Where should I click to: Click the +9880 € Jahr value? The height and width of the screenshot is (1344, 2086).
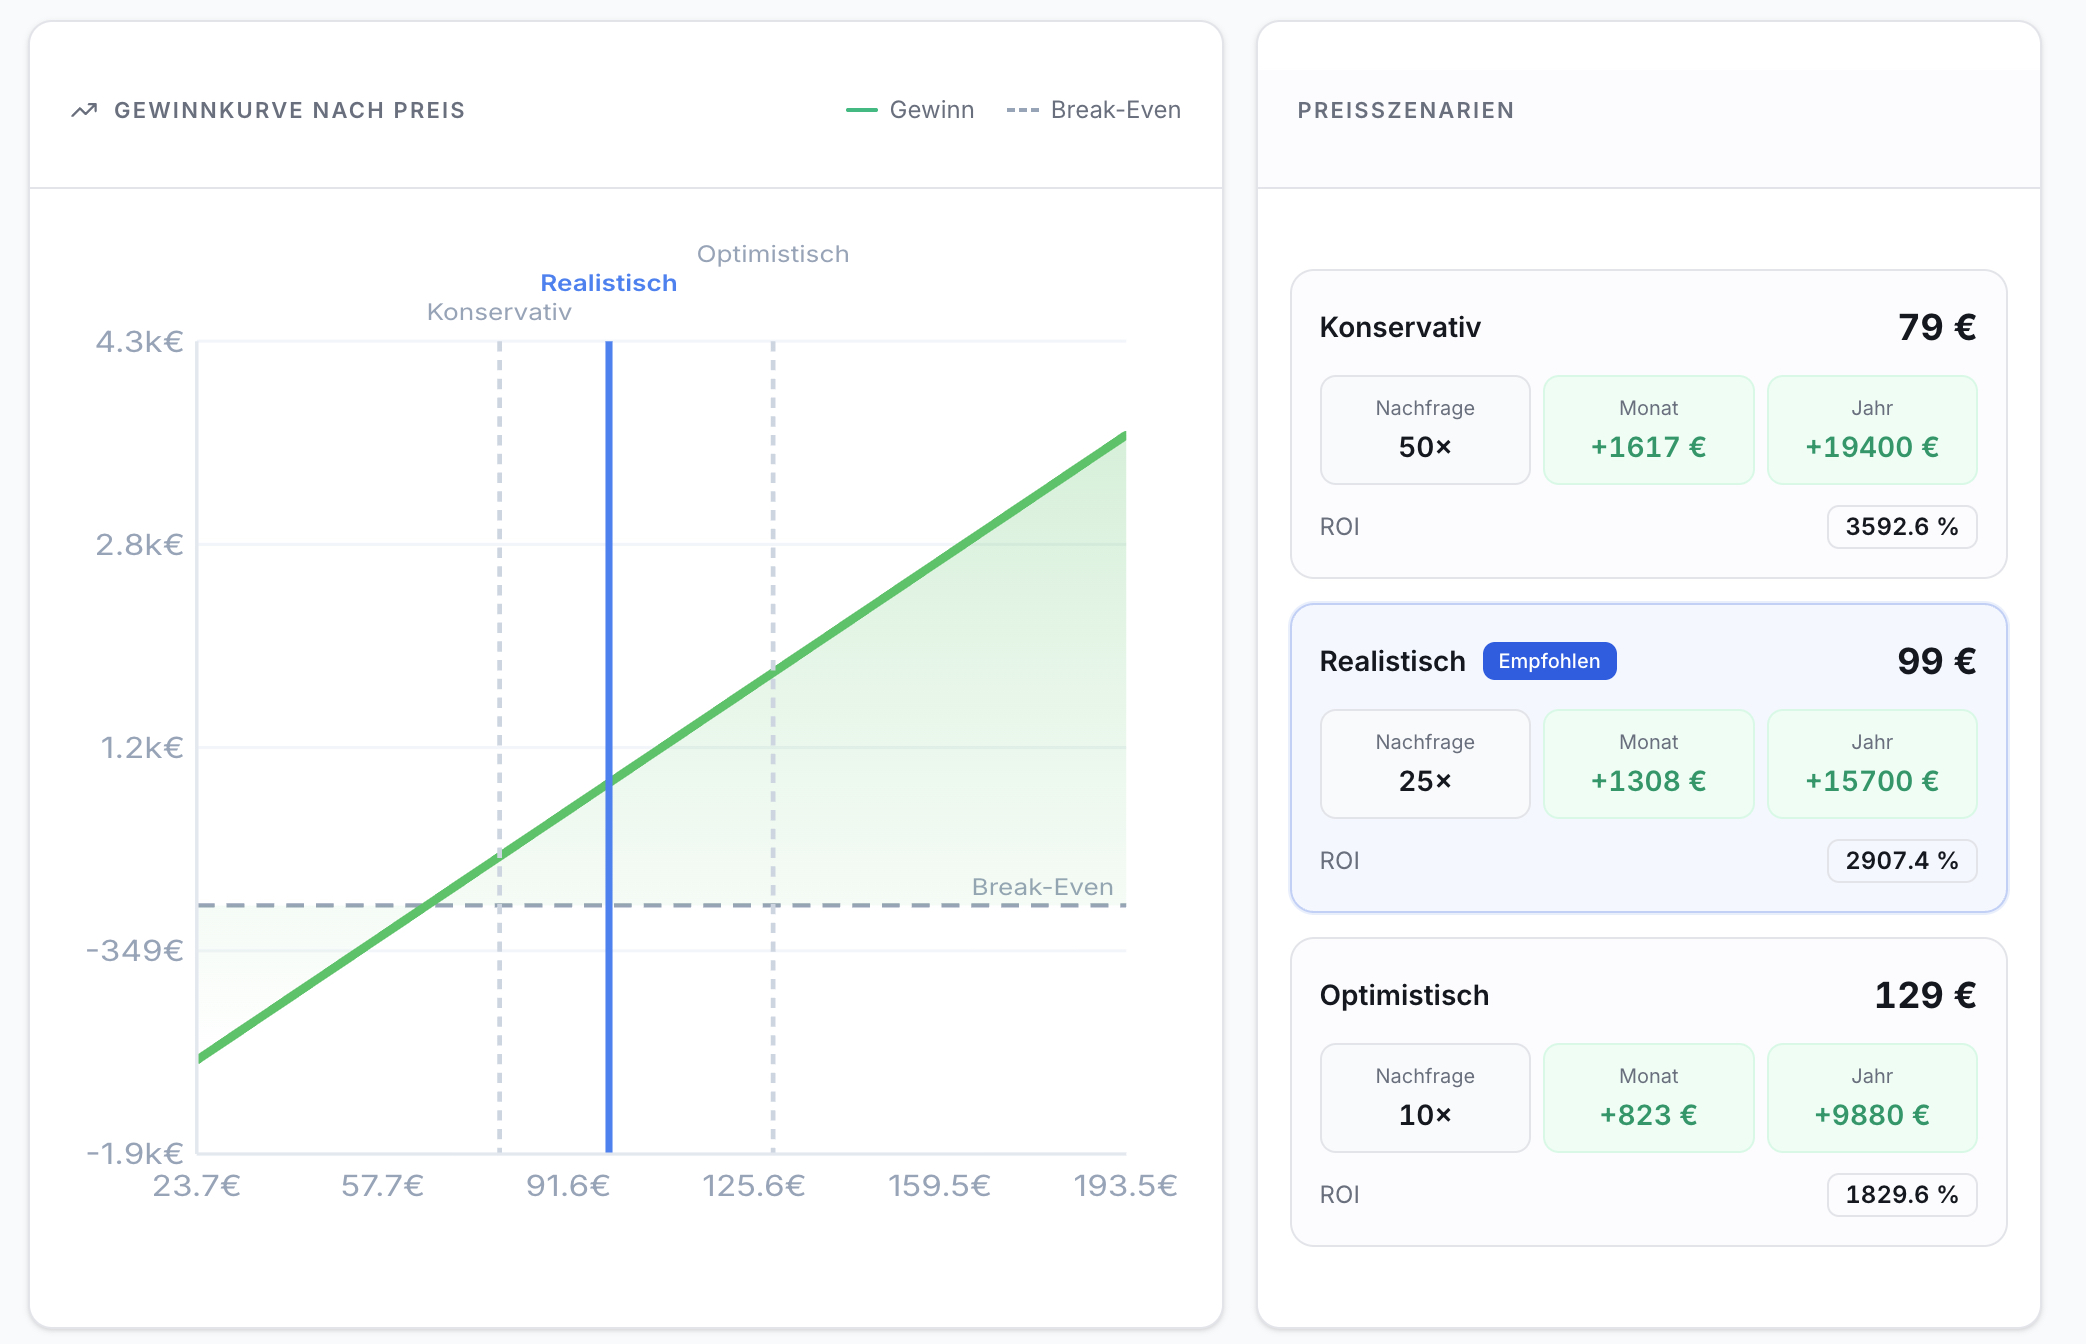(x=1872, y=1115)
